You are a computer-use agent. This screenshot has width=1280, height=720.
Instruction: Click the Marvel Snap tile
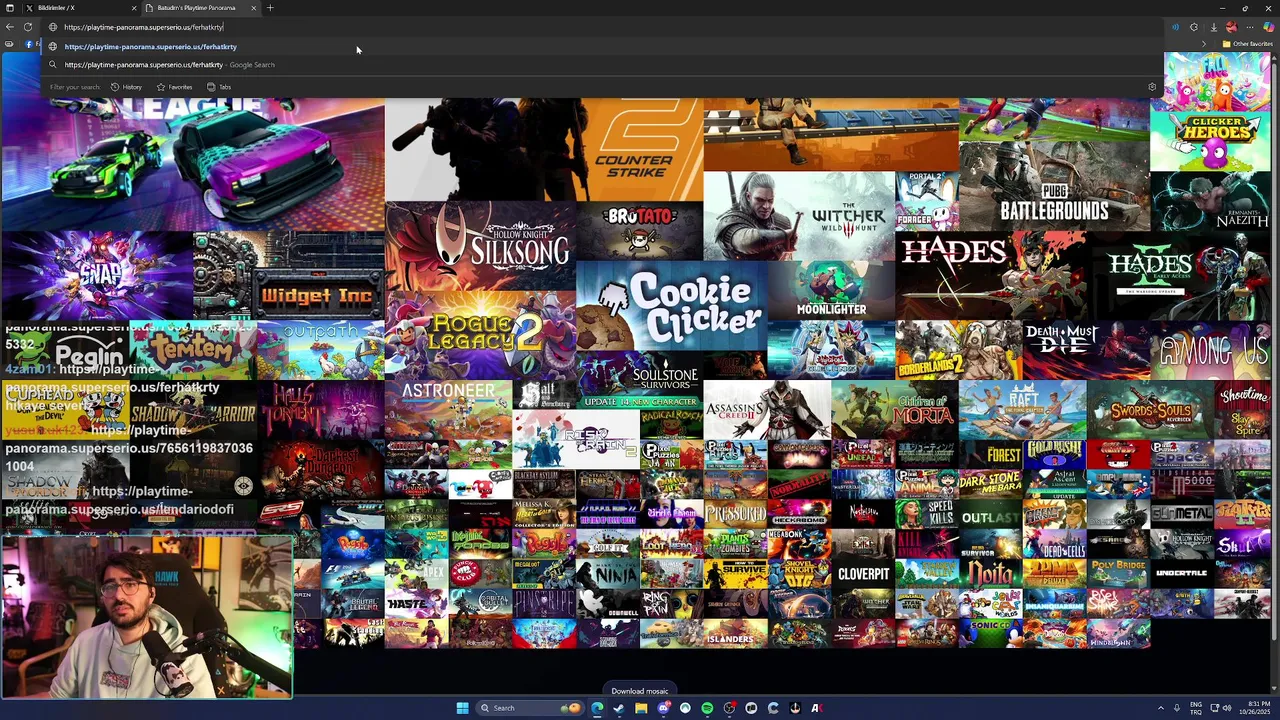click(96, 276)
